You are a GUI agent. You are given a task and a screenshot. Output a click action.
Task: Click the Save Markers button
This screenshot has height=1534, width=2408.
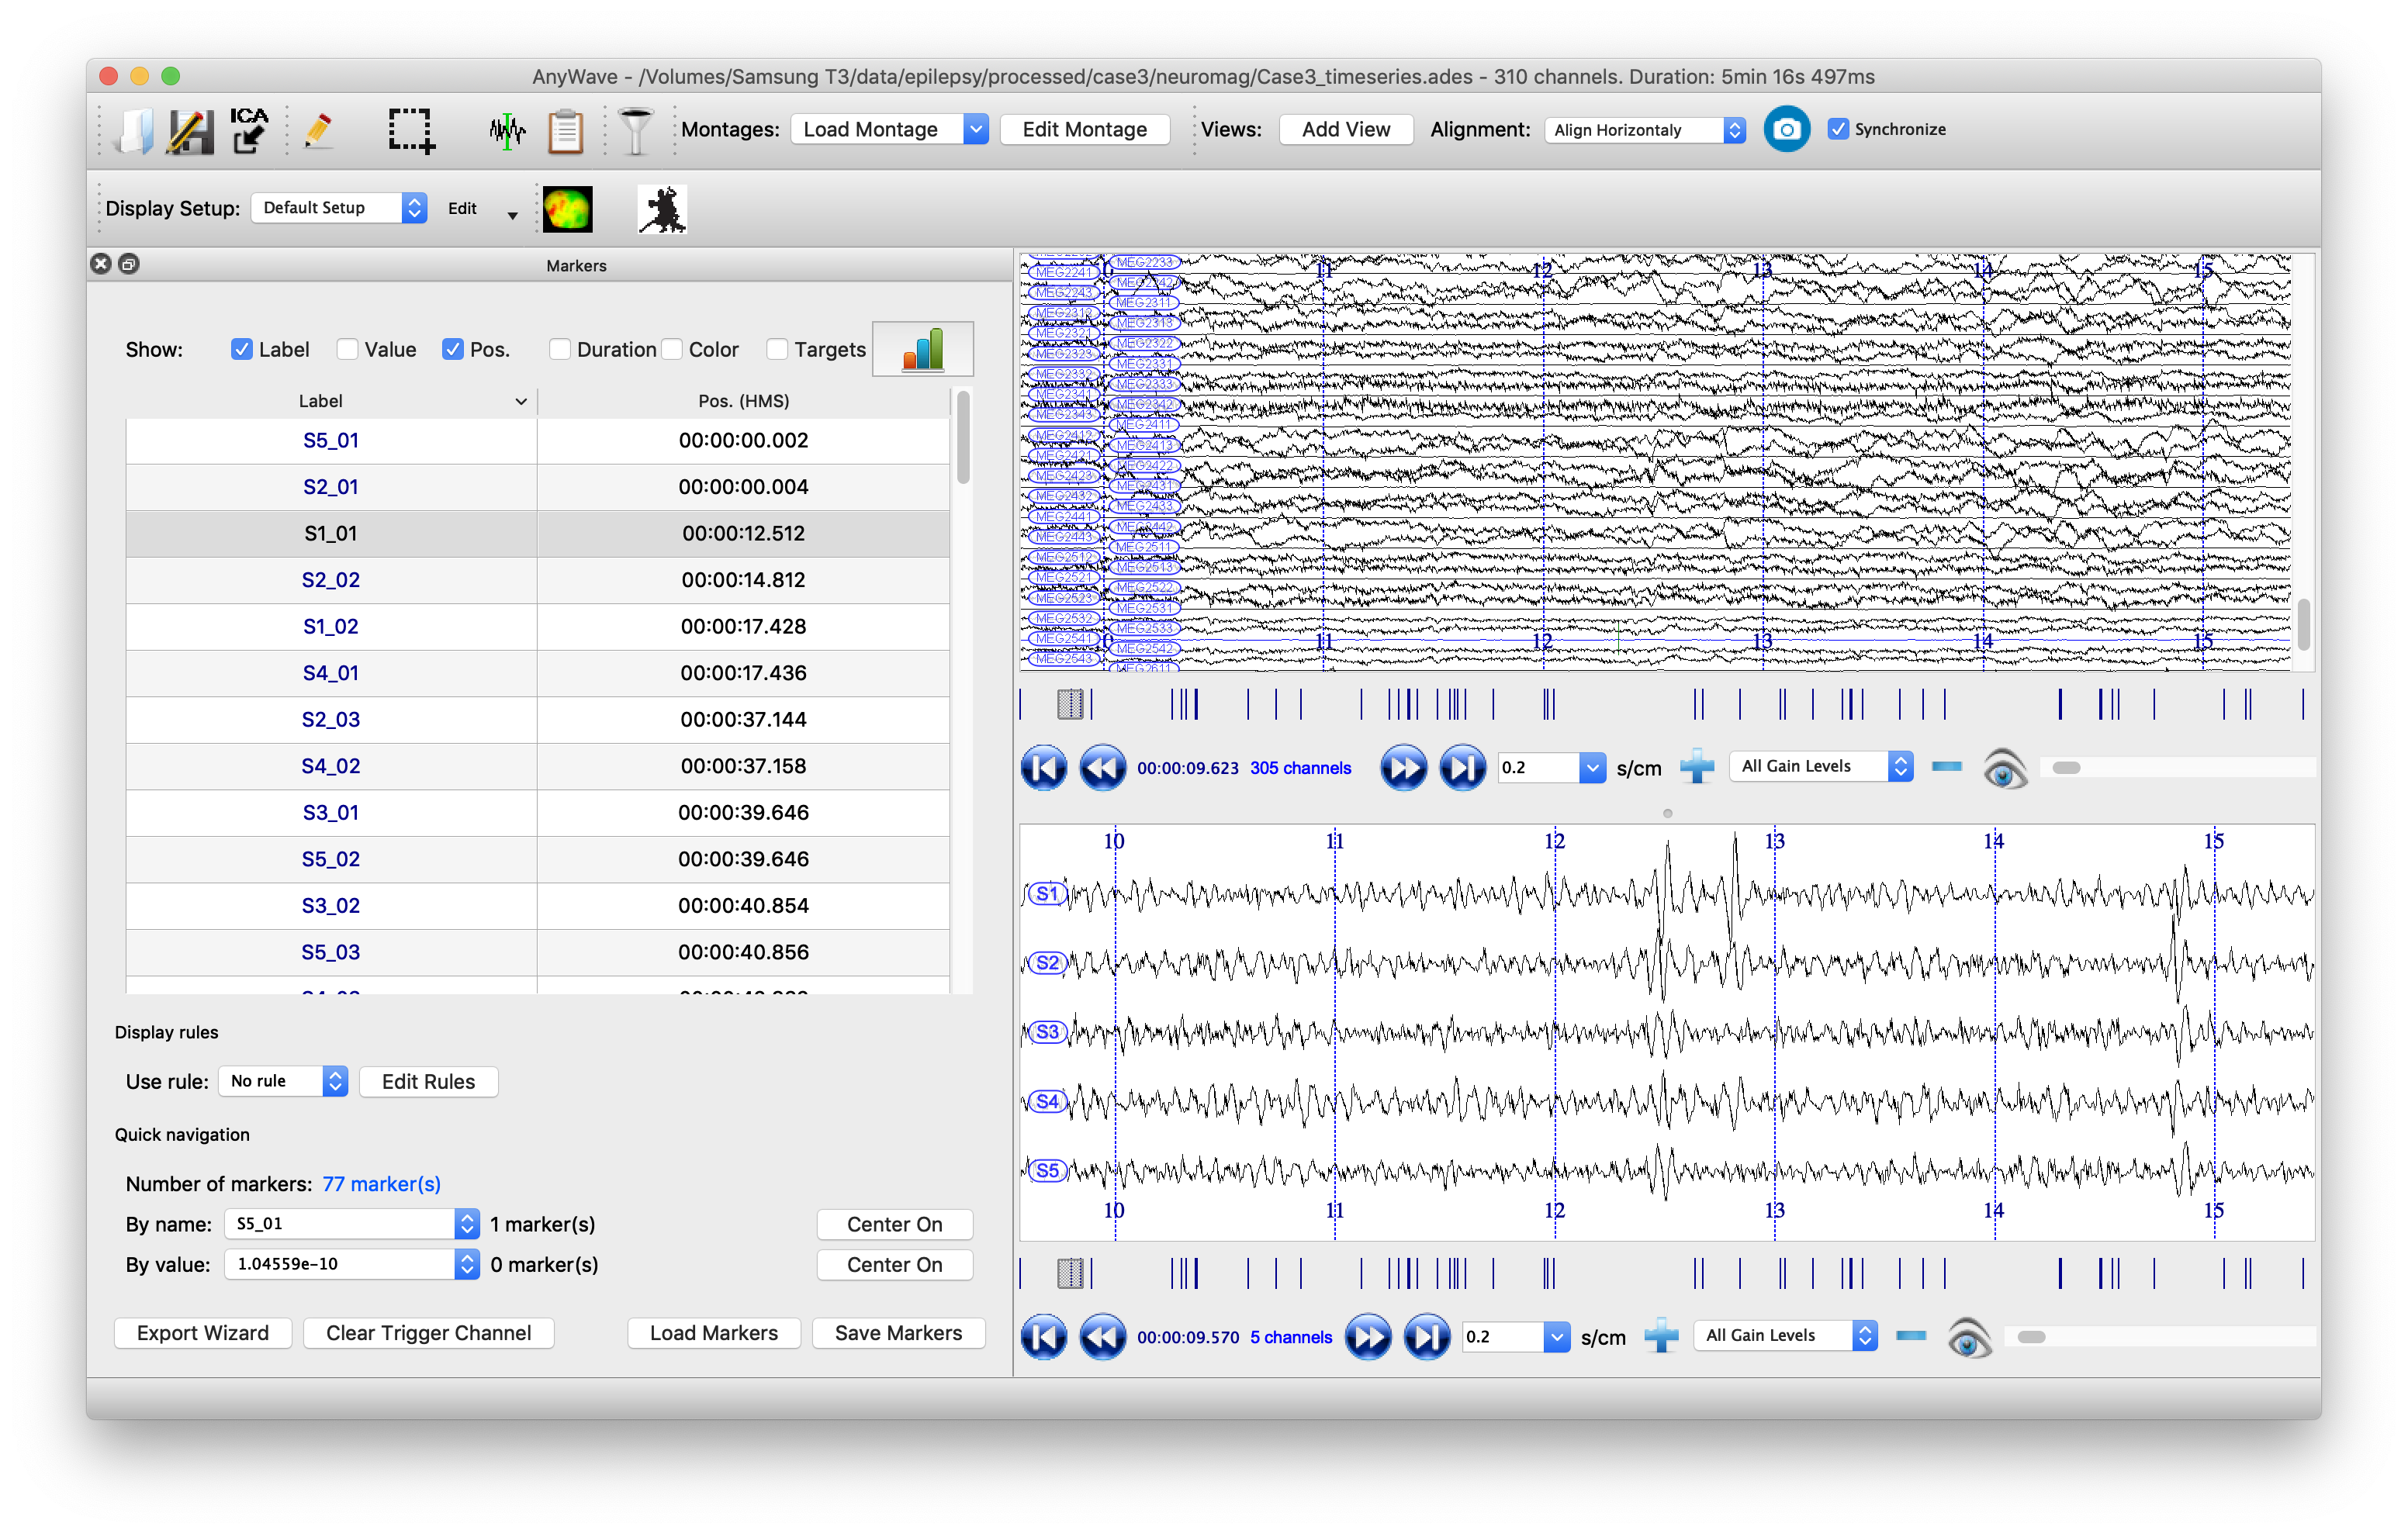[x=898, y=1333]
